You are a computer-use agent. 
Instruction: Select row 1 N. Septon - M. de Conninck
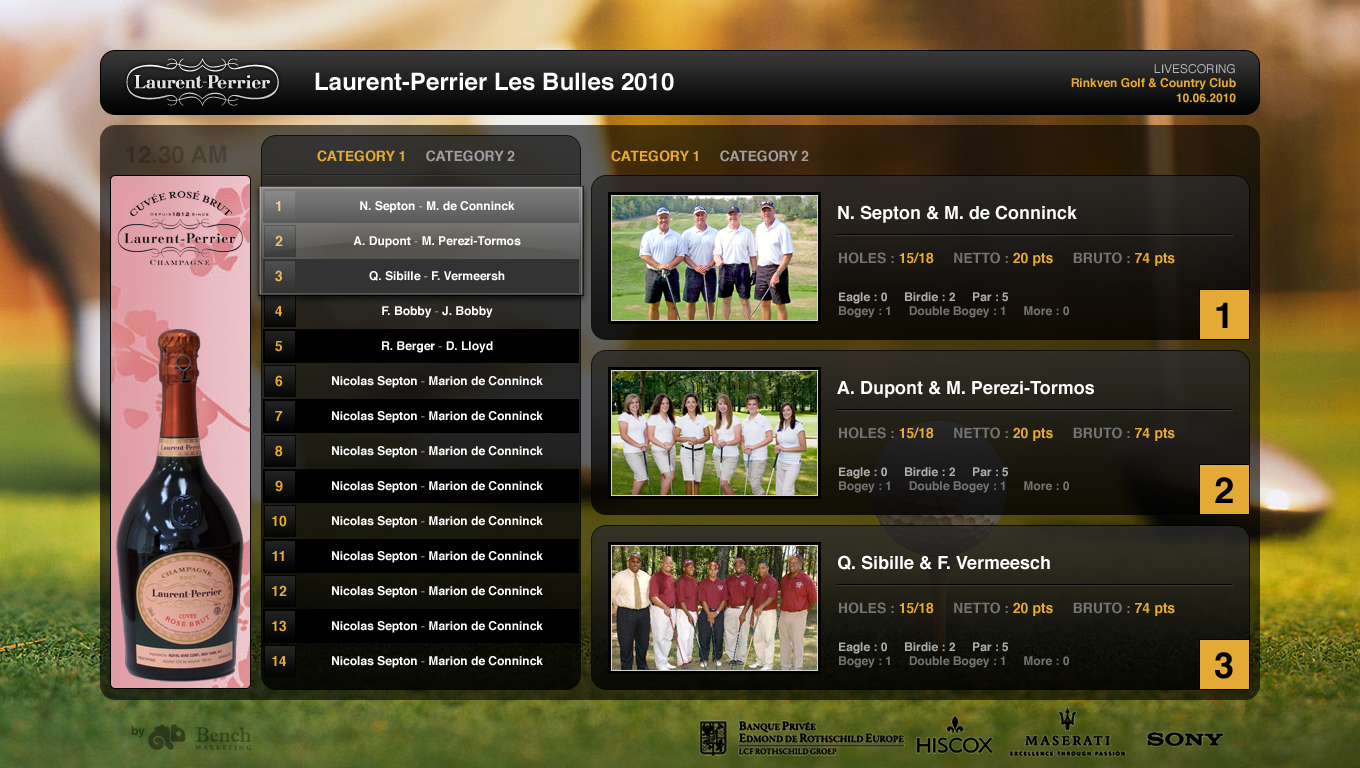[421, 206]
